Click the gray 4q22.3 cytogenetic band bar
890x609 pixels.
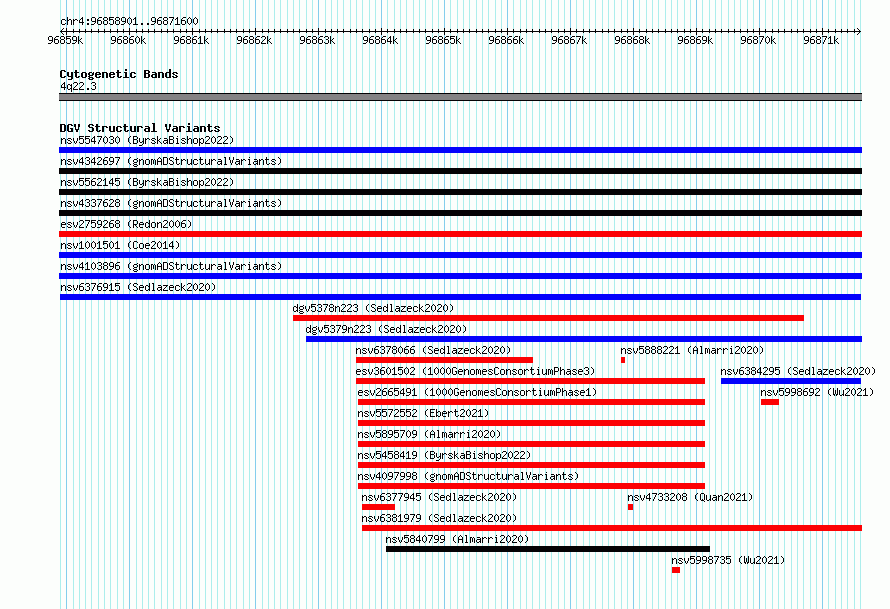click(x=460, y=97)
